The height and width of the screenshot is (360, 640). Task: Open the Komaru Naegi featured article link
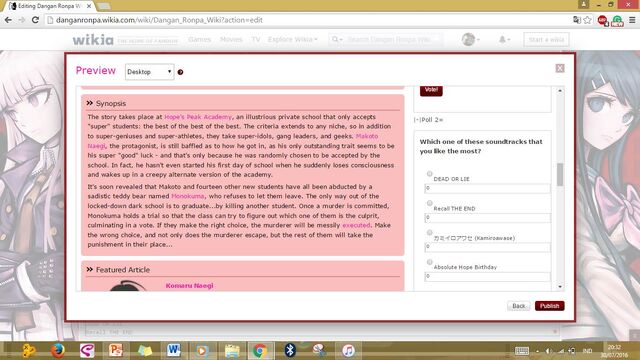[x=189, y=286]
